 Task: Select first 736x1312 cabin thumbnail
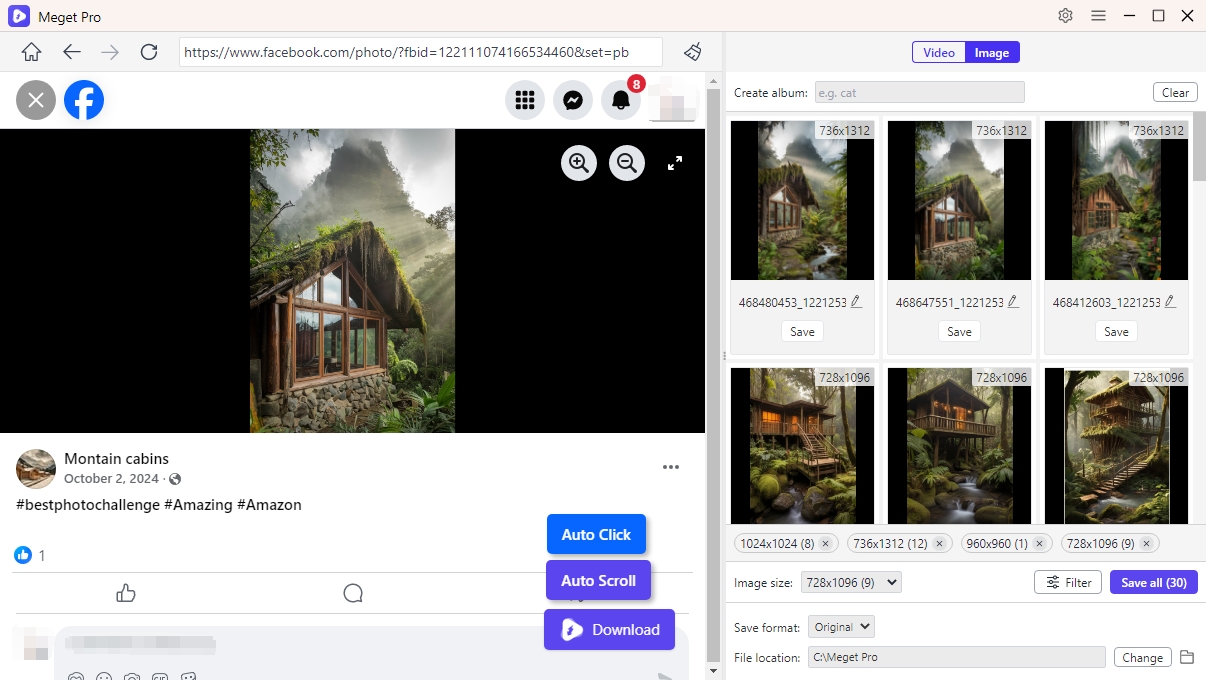pyautogui.click(x=802, y=200)
